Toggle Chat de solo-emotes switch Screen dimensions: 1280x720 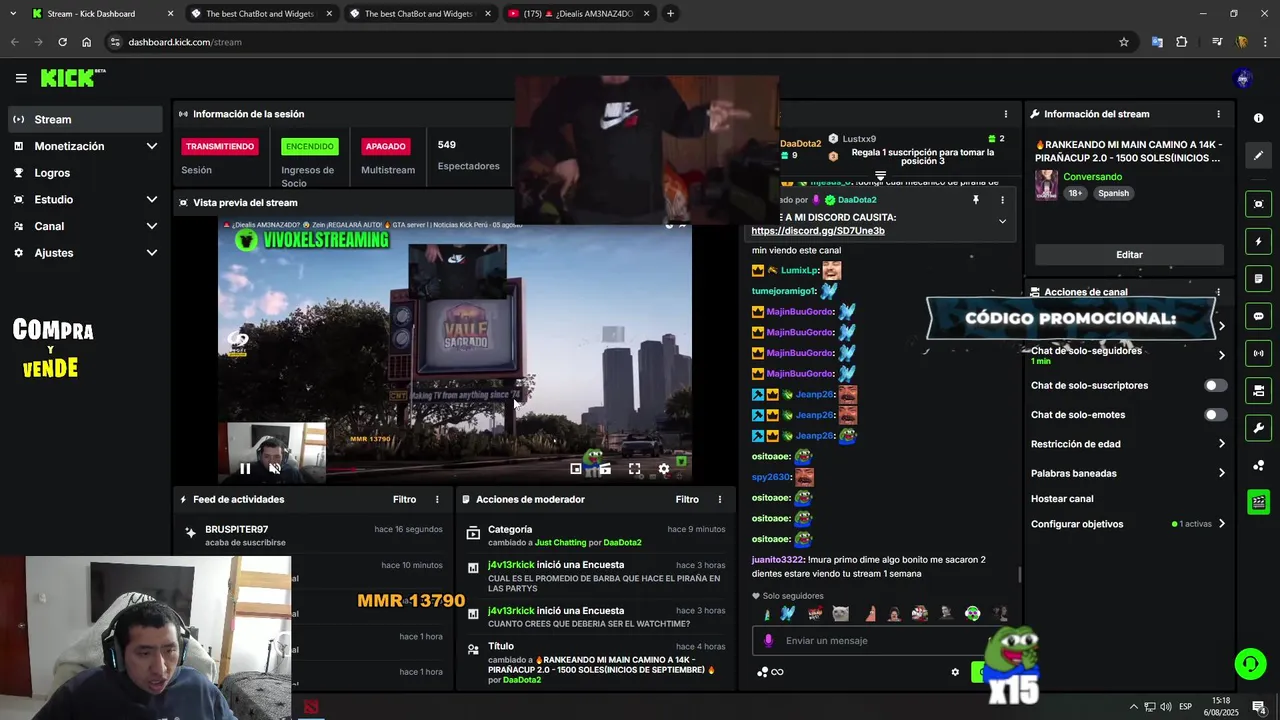point(1214,414)
